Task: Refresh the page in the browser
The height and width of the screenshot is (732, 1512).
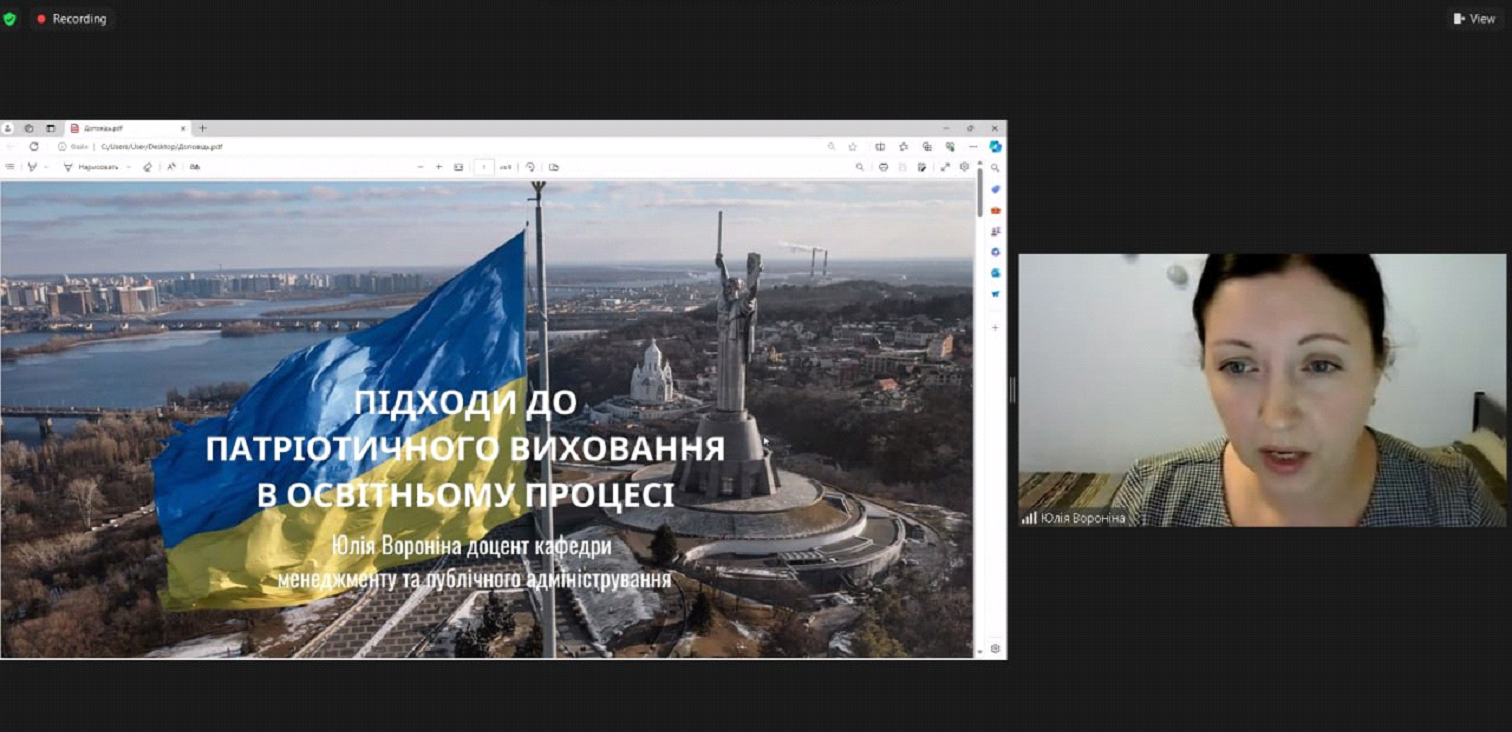Action: 34,146
